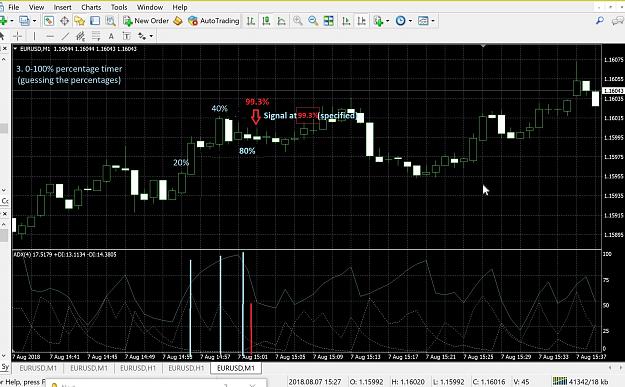Select the Text tool labeled A
The height and width of the screenshot is (387, 625).
tap(111, 36)
